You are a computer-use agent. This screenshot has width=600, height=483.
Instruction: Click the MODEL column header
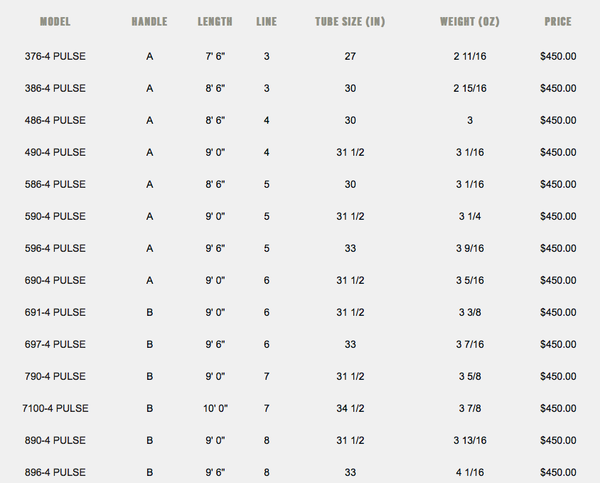[55, 21]
